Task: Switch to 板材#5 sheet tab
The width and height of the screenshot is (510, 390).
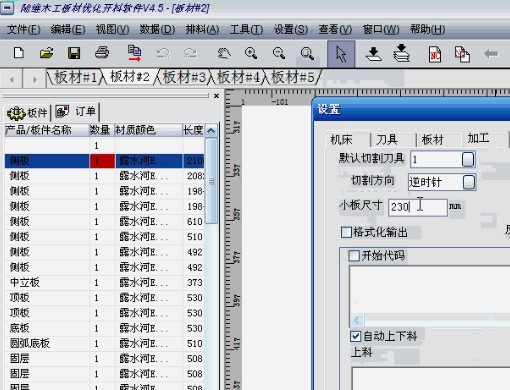Action: [x=292, y=78]
